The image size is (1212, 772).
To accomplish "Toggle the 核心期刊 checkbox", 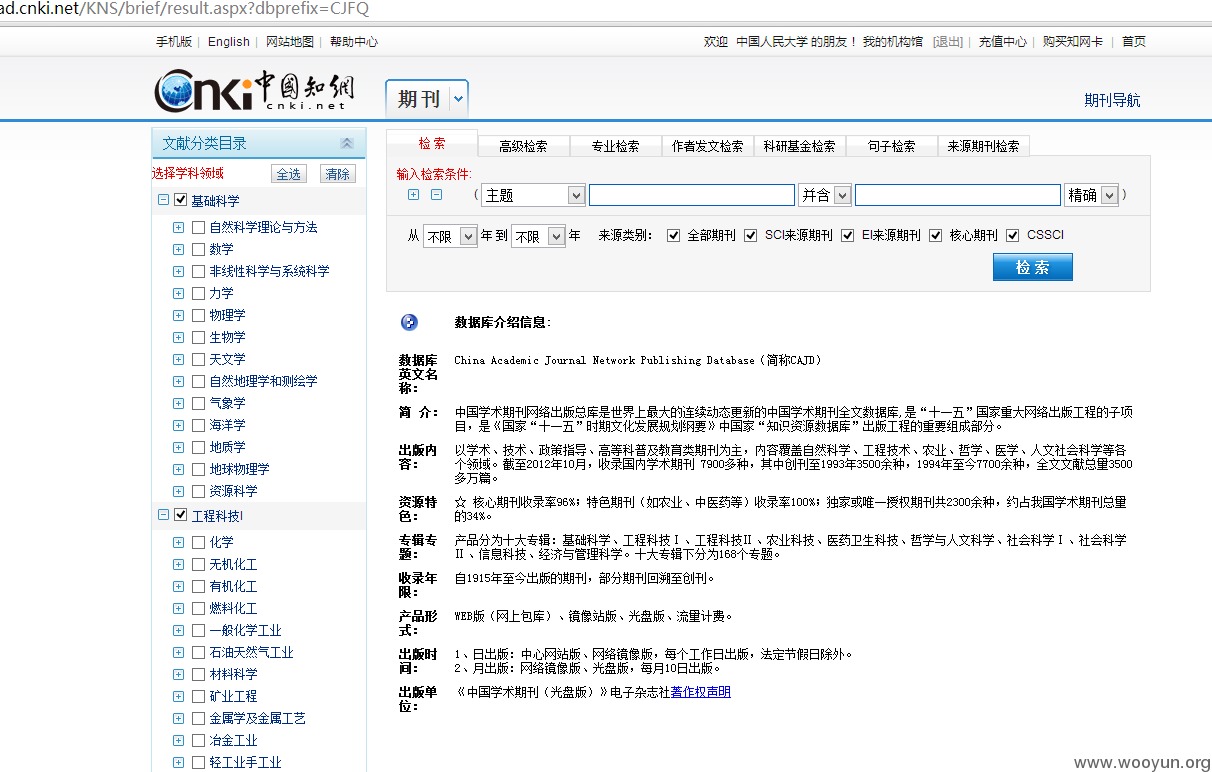I will tap(936, 235).
